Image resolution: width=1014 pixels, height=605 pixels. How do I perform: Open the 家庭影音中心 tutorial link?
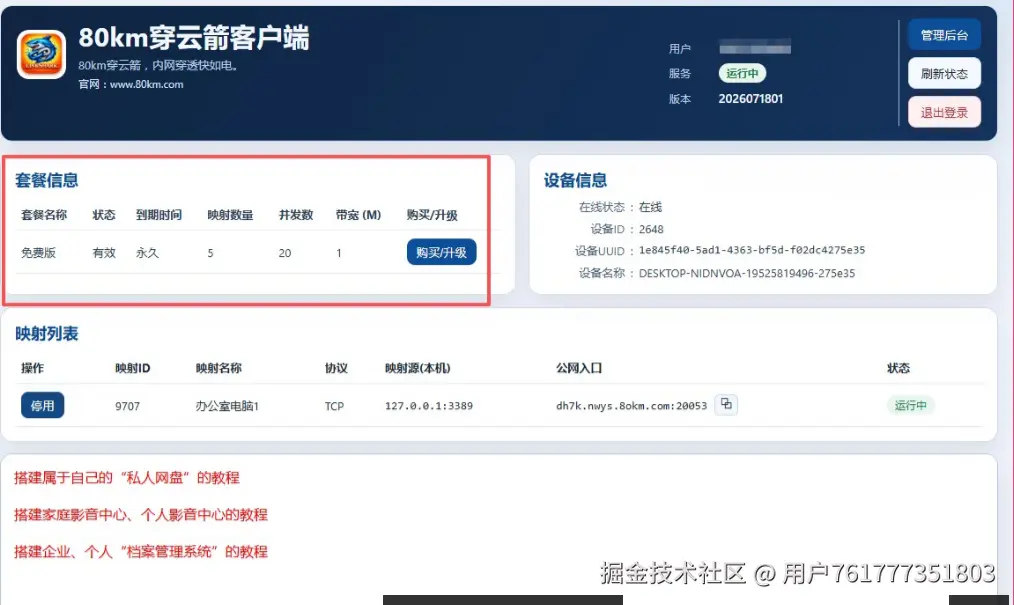coord(140,515)
